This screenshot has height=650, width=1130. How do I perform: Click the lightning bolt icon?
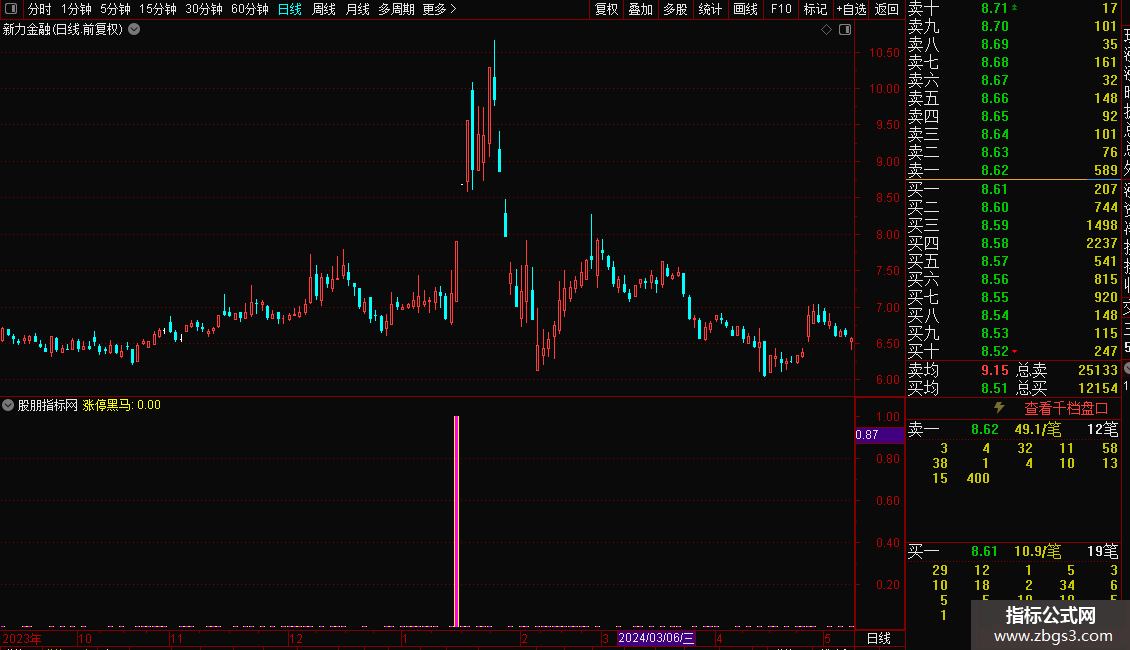[1000, 408]
